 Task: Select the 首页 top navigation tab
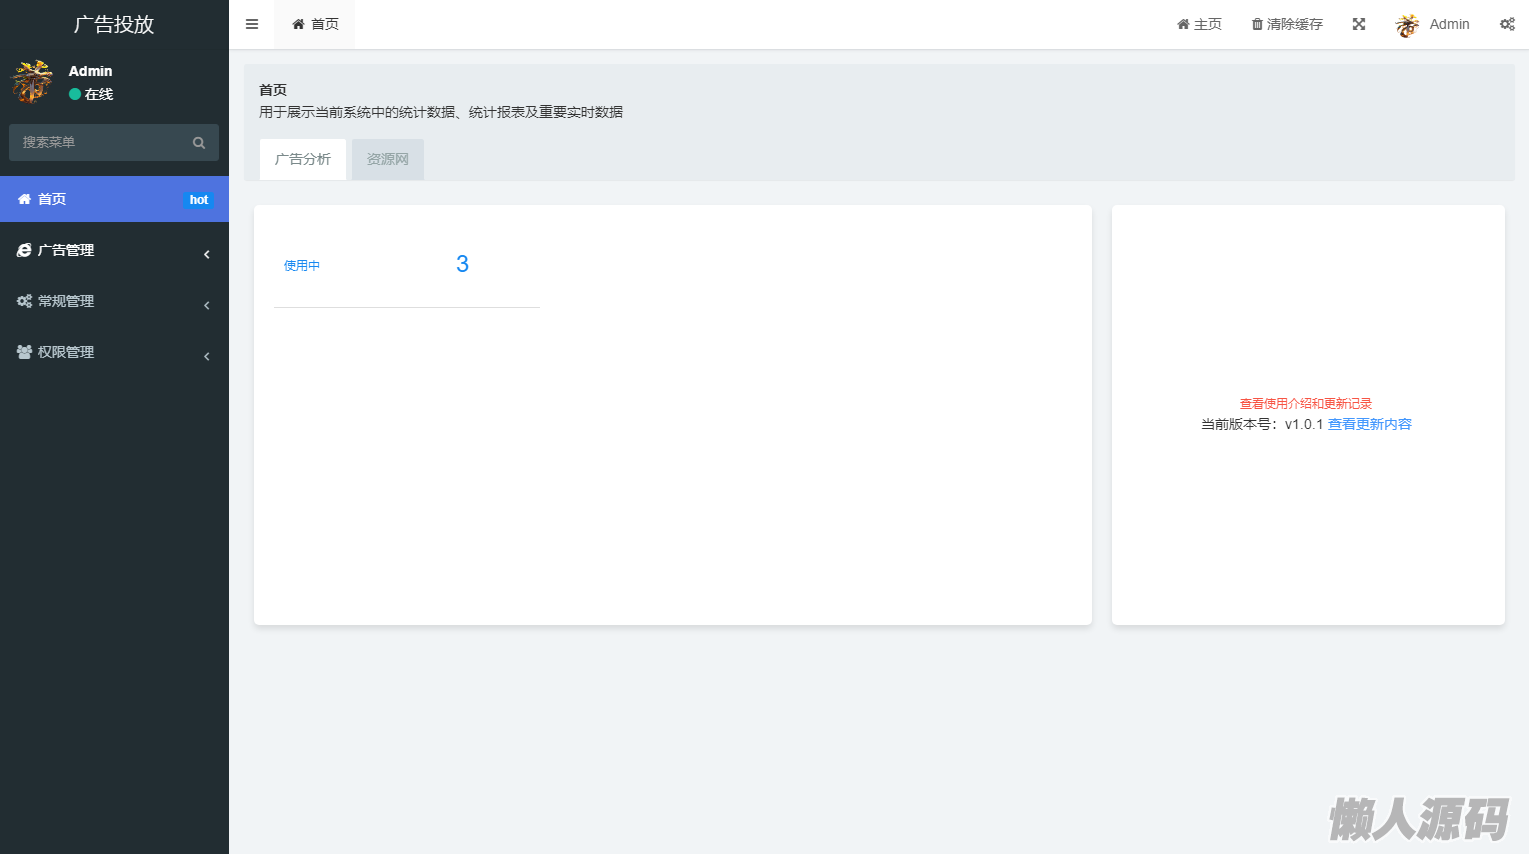(314, 24)
